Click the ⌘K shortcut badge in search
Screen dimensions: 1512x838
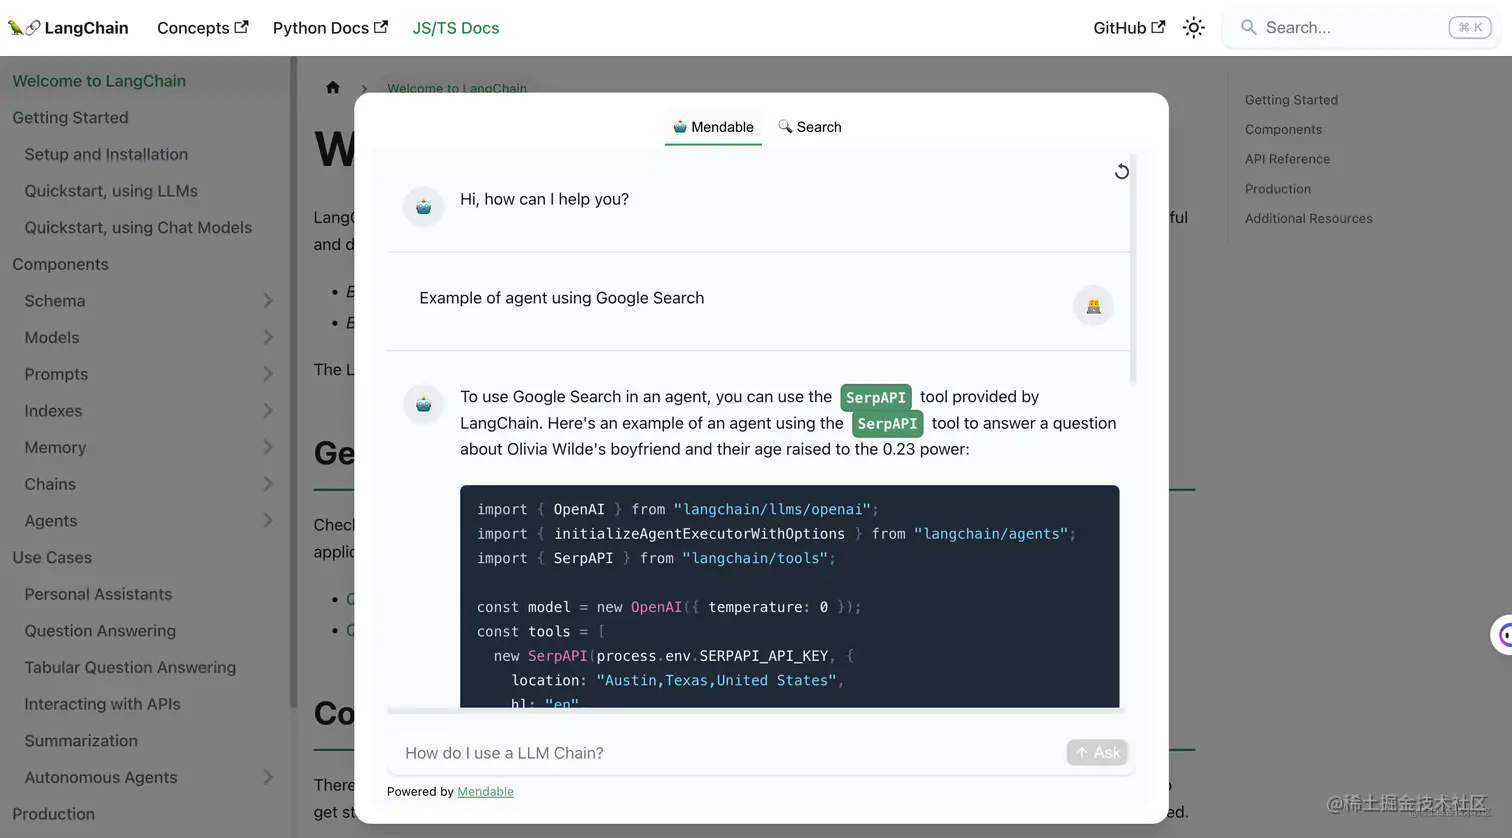pos(1470,28)
